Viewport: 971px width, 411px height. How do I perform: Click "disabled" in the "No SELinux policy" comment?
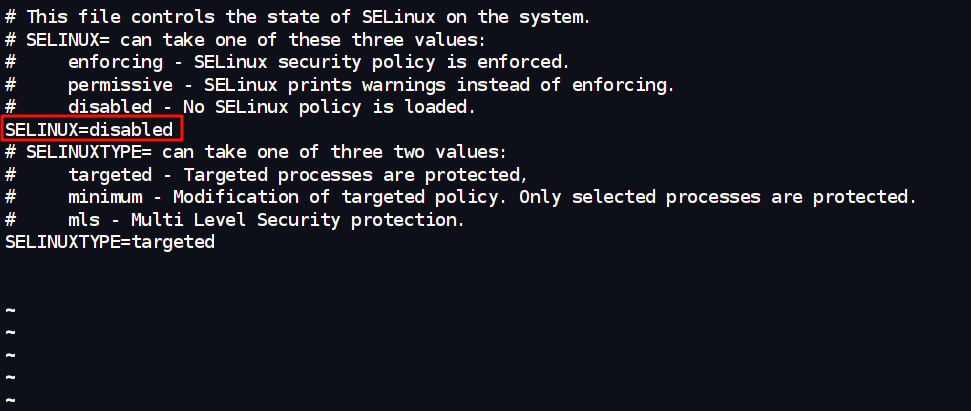[x=110, y=107]
